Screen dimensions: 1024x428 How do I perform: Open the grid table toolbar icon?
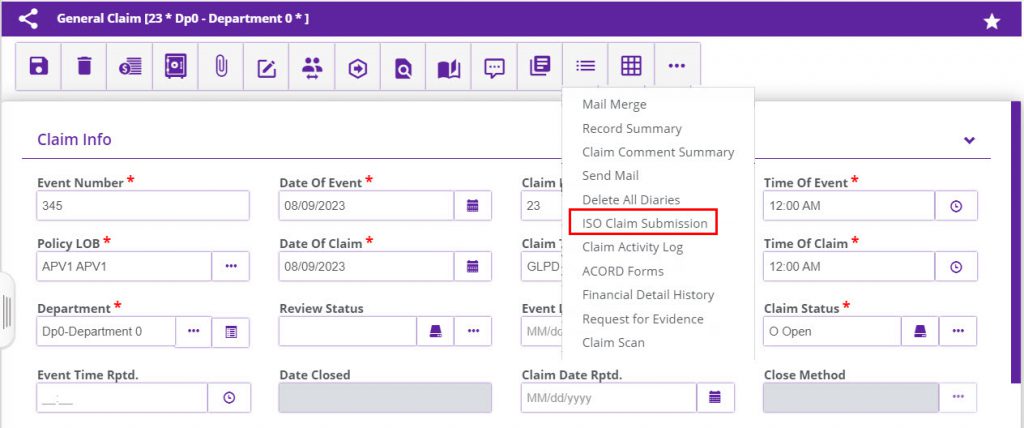point(631,66)
